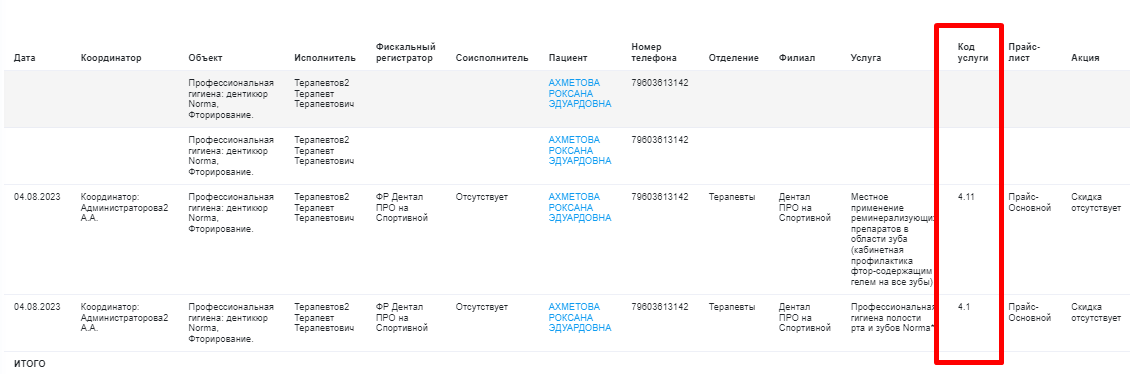
Task: Click service code 4.11 cell
Action: [x=966, y=197]
